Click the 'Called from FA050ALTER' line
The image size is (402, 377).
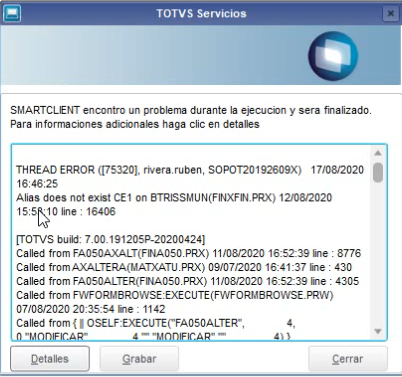pyautogui.click(x=188, y=281)
